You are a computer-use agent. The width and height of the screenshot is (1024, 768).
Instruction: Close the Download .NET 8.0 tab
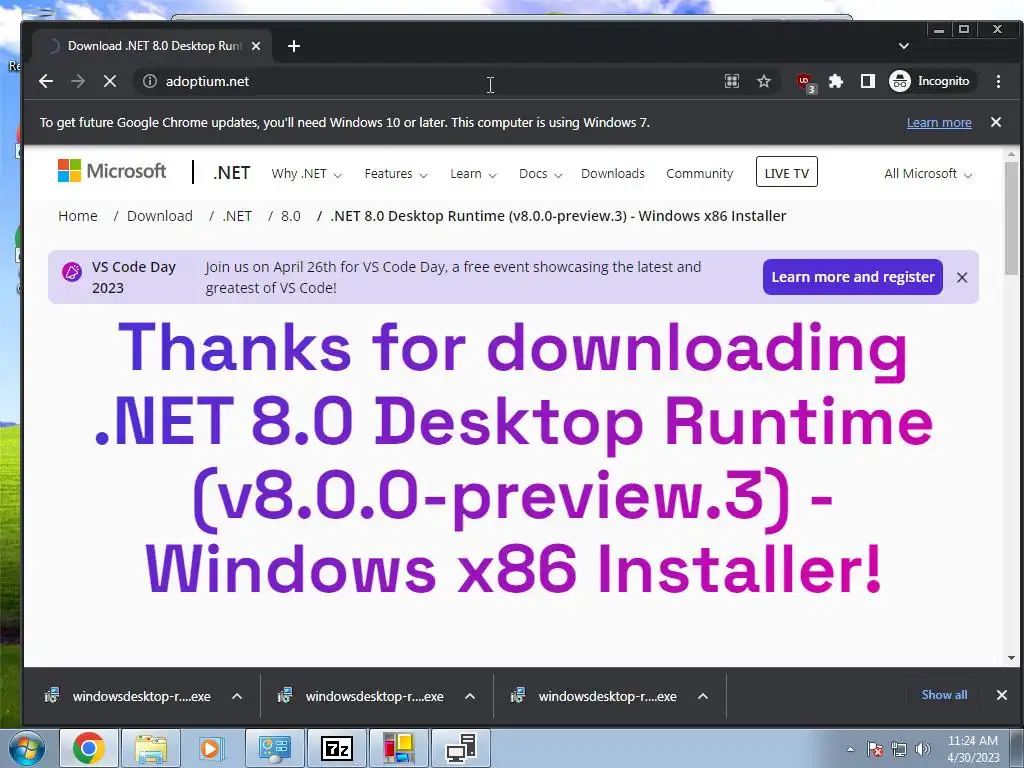click(256, 46)
